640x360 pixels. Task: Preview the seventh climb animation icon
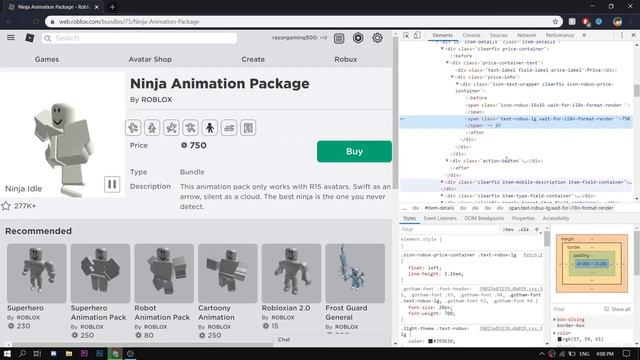tap(248, 128)
